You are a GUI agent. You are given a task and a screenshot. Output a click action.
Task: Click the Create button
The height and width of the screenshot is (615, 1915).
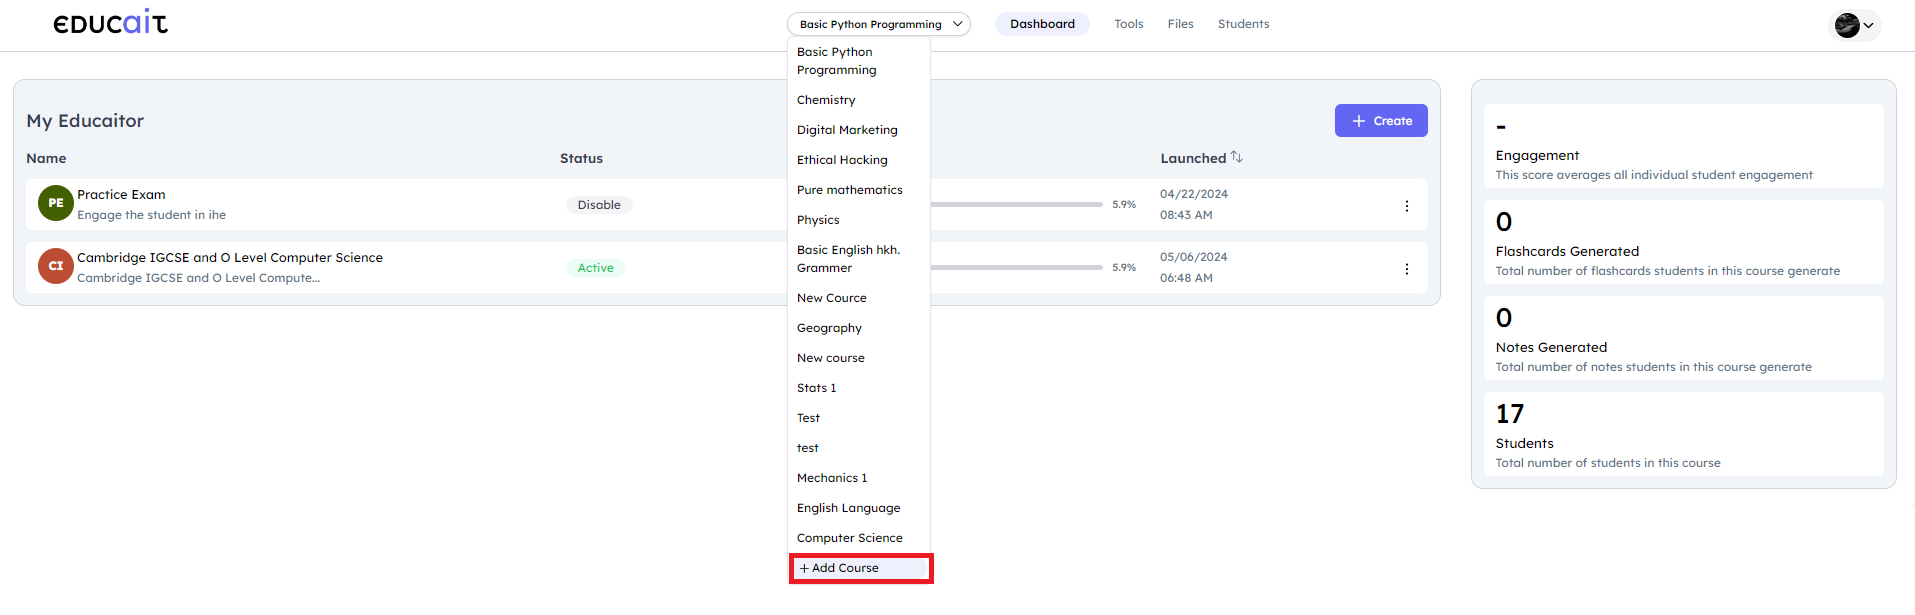pos(1380,121)
